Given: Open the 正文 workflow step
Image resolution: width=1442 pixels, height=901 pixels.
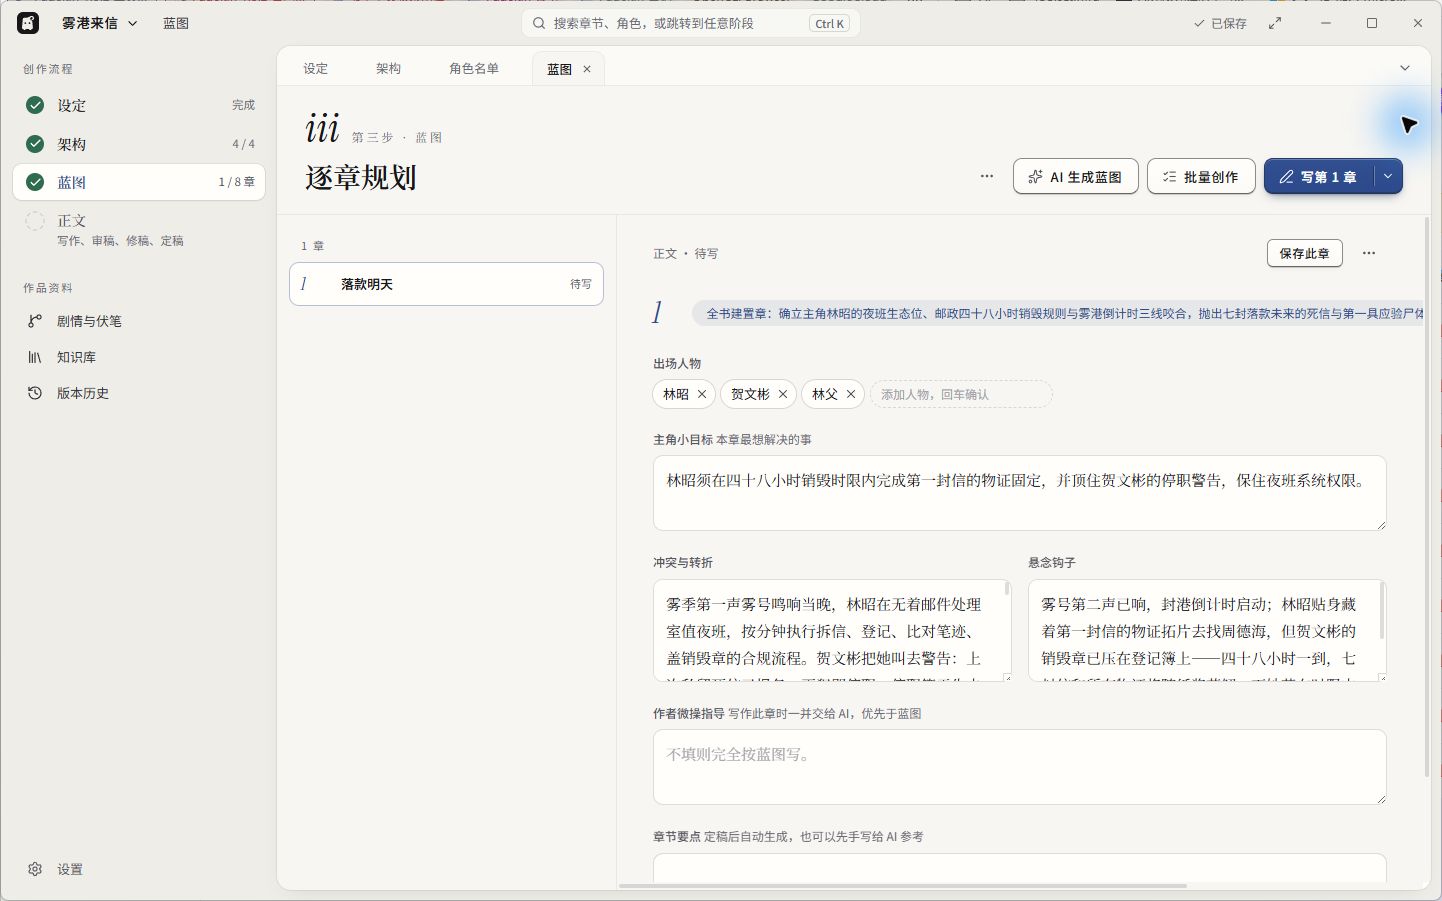Looking at the screenshot, I should (x=139, y=229).
